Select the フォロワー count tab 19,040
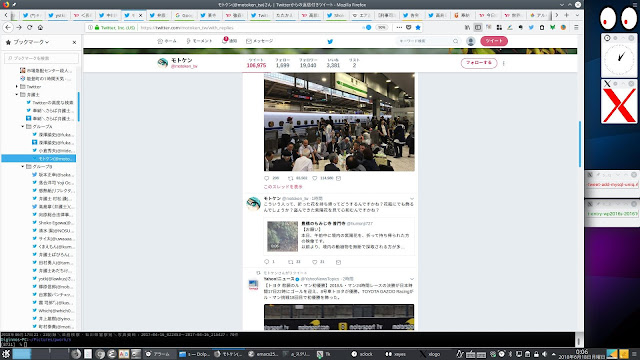The height and width of the screenshot is (360, 640). coord(308,63)
